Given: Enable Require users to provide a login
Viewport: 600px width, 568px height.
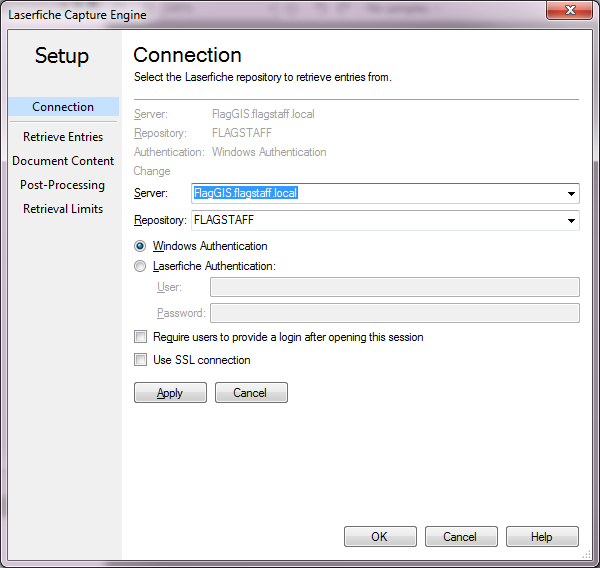Looking at the screenshot, I should (x=141, y=337).
